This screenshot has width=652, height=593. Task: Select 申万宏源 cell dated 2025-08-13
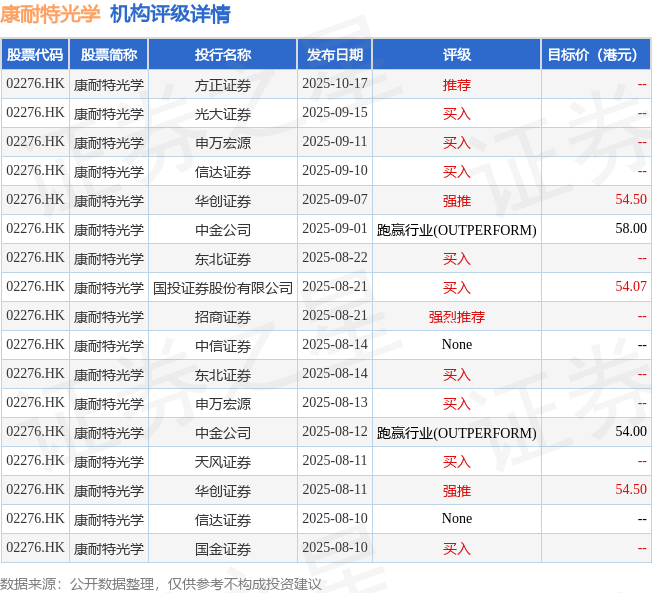pos(223,404)
